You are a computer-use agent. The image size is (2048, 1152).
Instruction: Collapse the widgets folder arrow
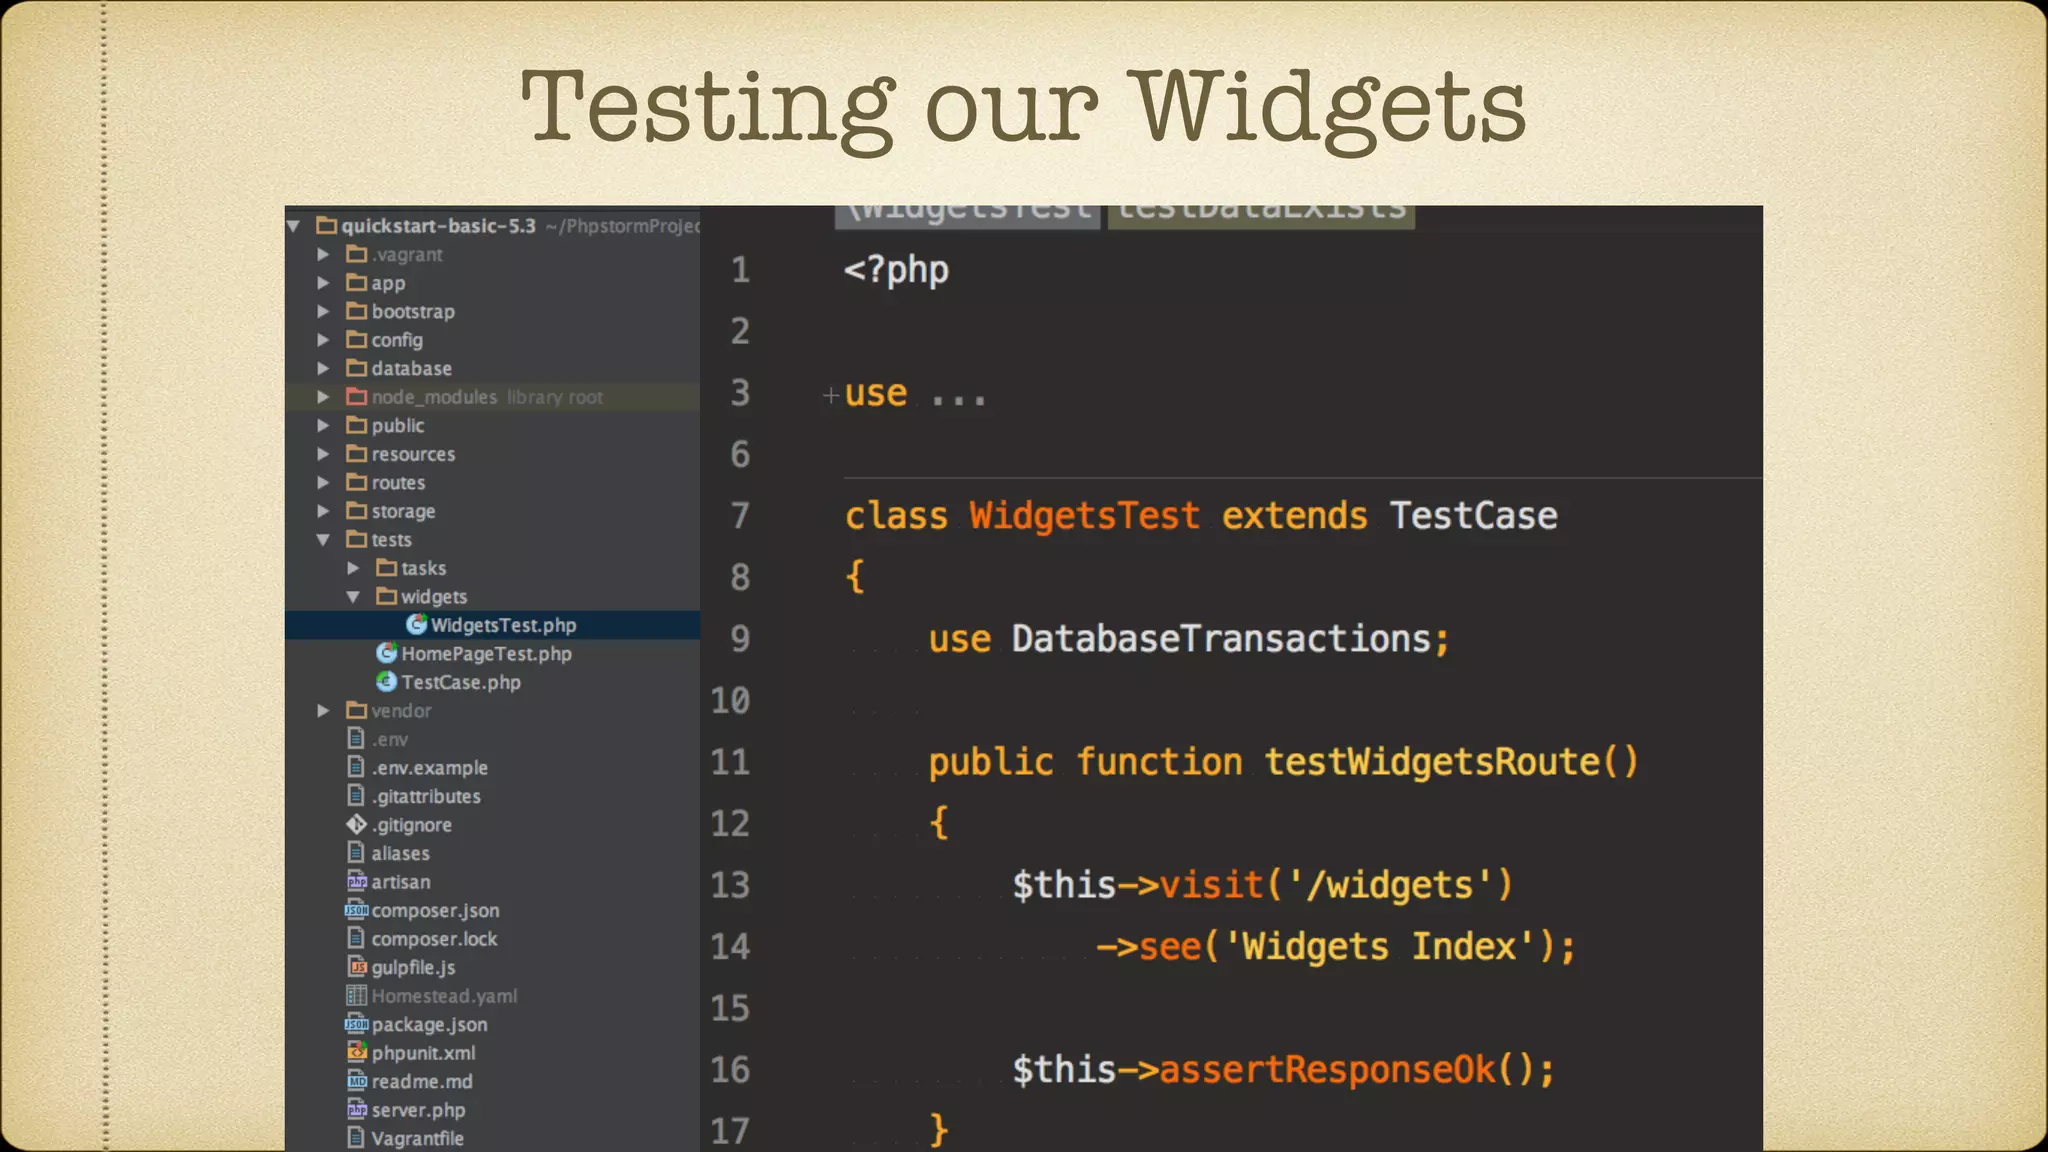(353, 597)
